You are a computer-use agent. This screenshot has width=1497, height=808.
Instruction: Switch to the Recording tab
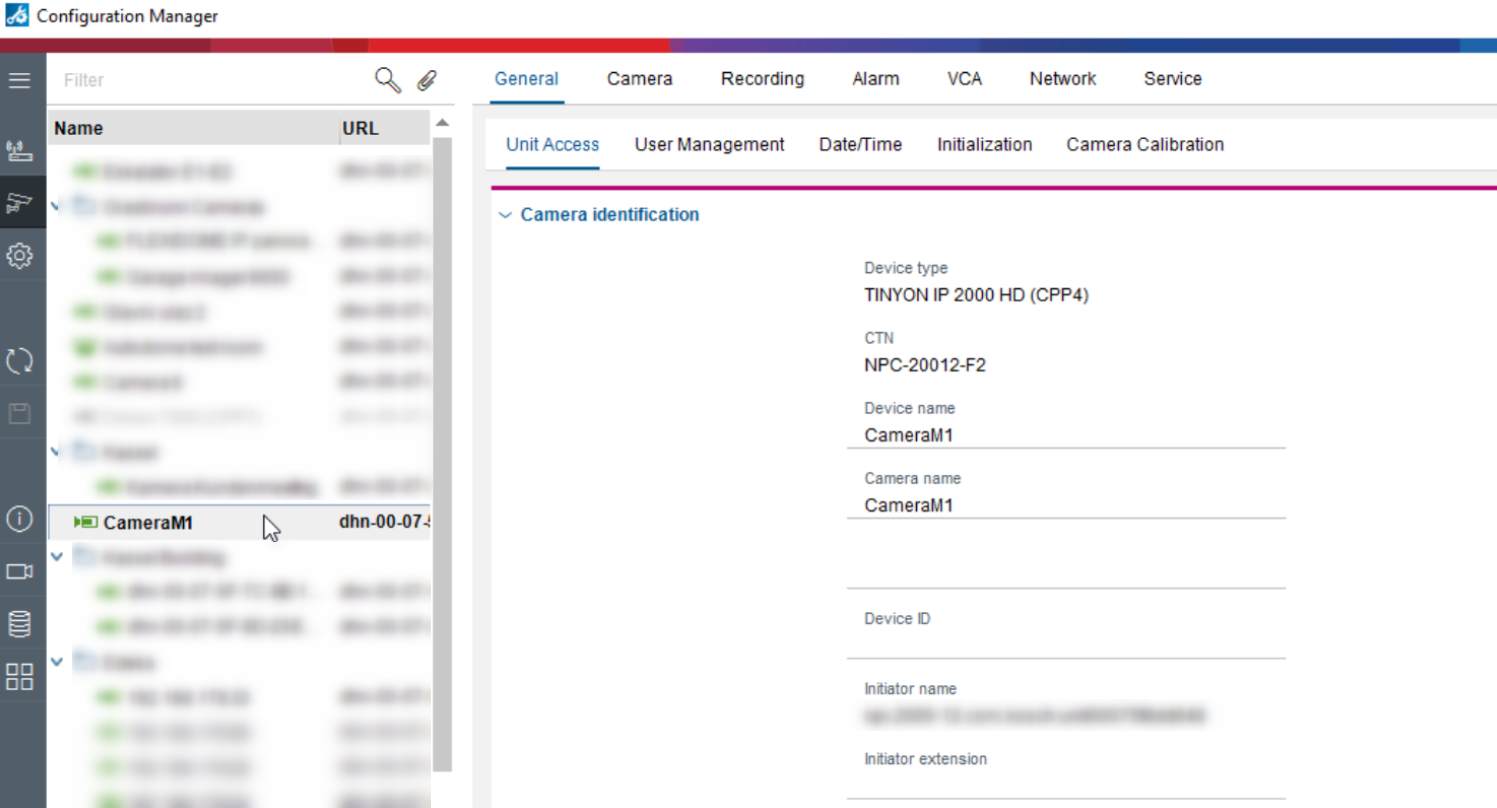tap(762, 79)
